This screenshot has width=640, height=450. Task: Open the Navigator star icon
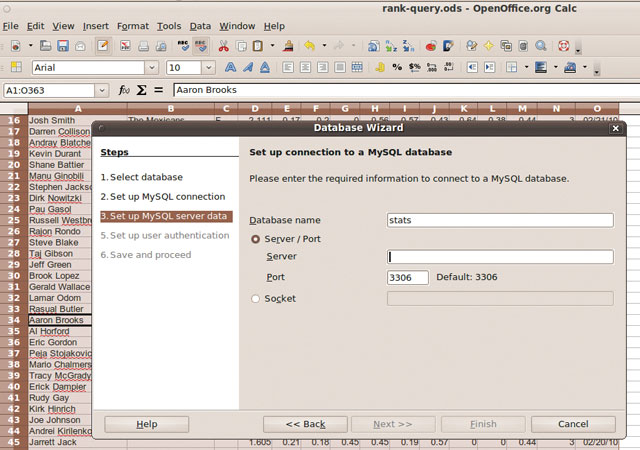coord(489,46)
